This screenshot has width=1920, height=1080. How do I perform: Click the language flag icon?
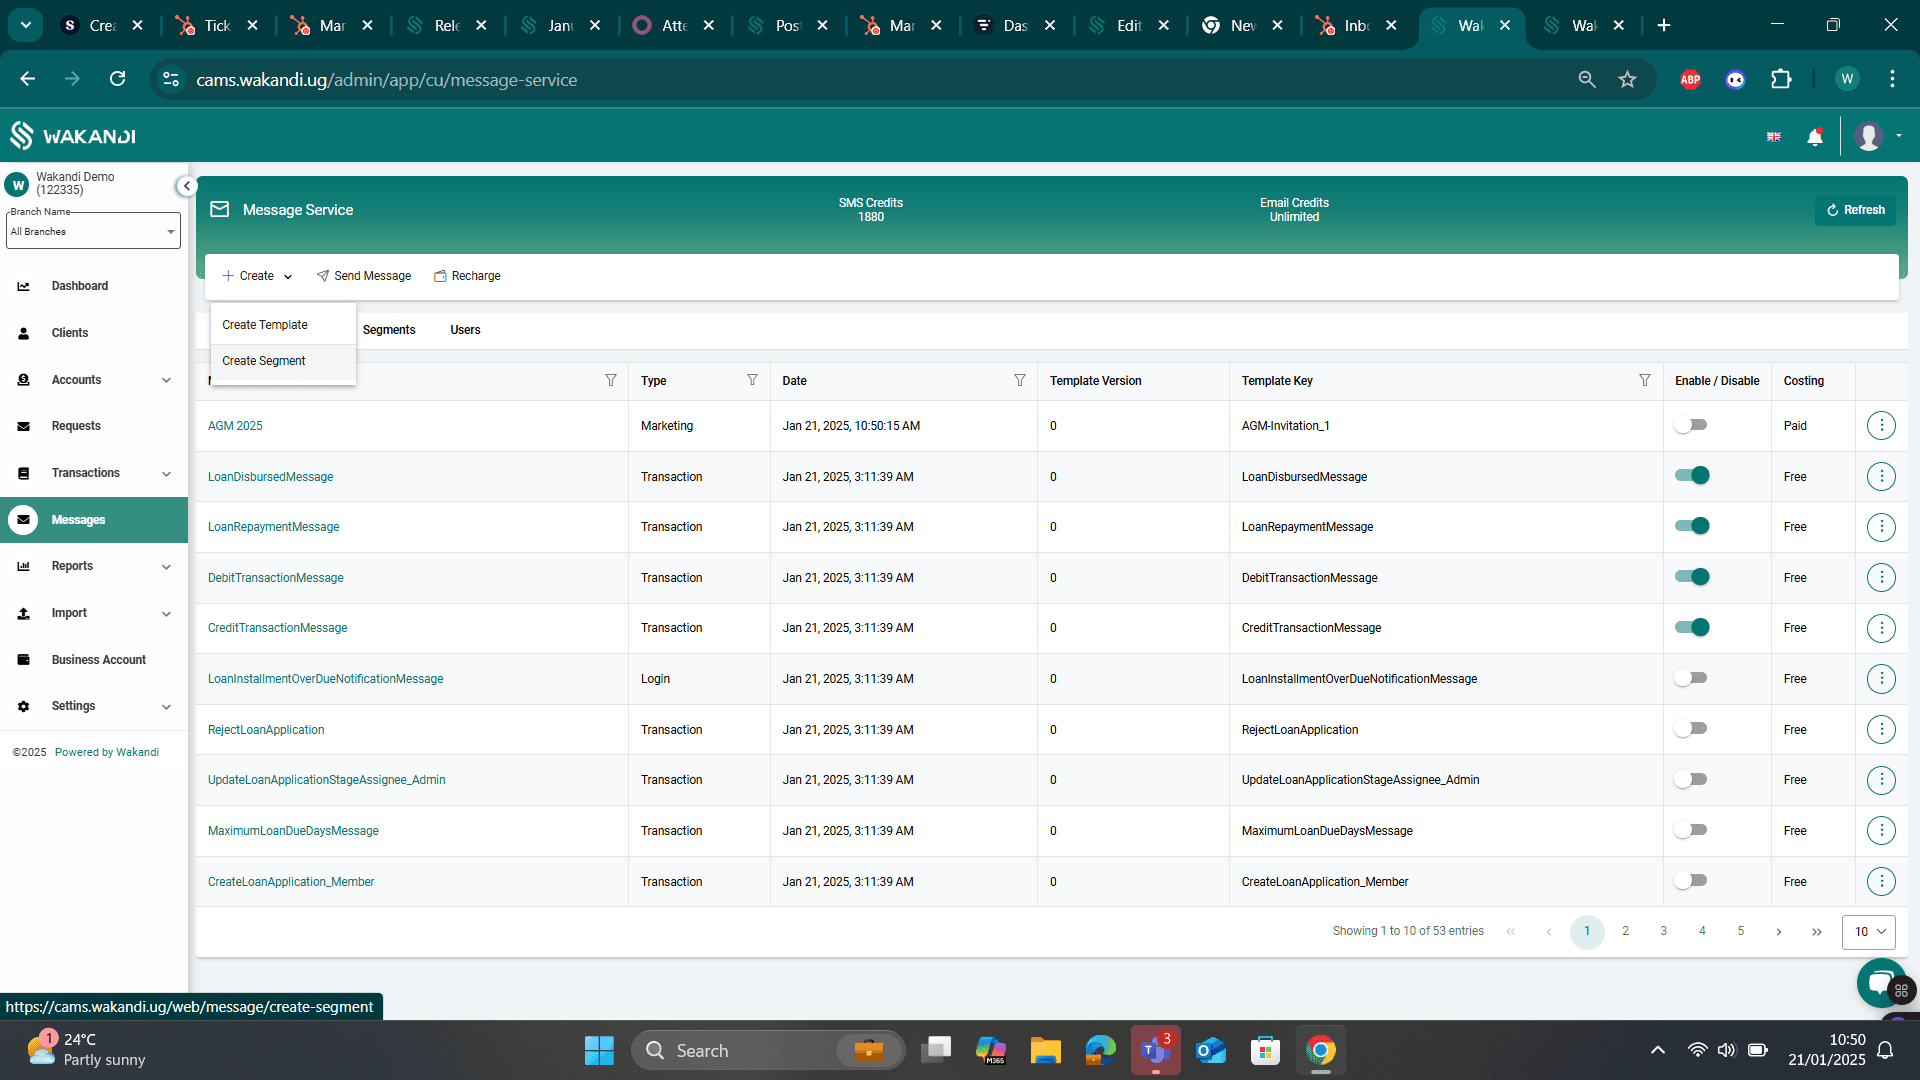(1774, 137)
